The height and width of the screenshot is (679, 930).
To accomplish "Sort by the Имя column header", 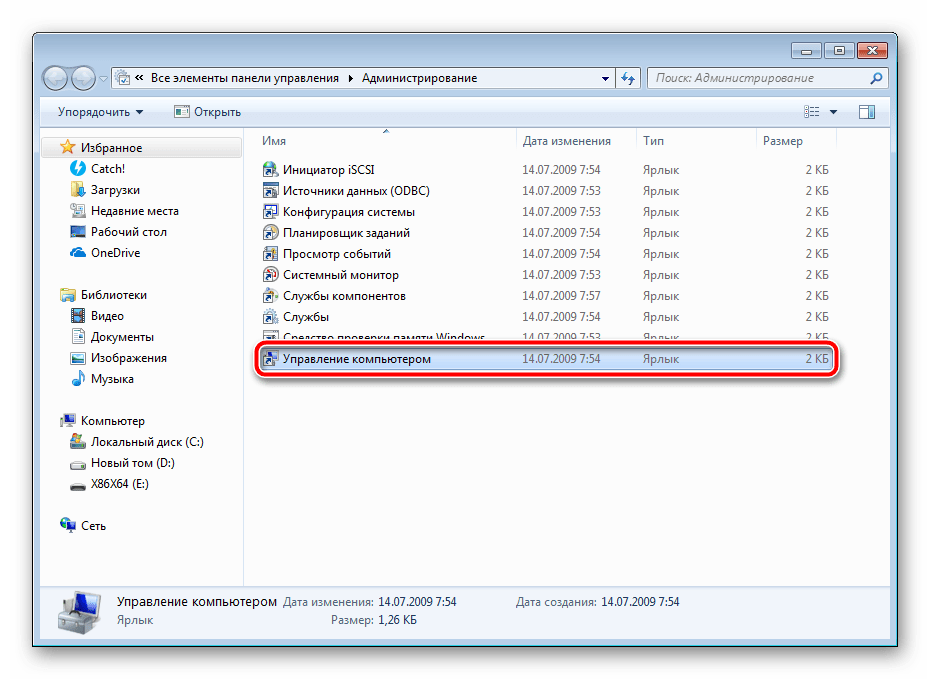I will [386, 141].
